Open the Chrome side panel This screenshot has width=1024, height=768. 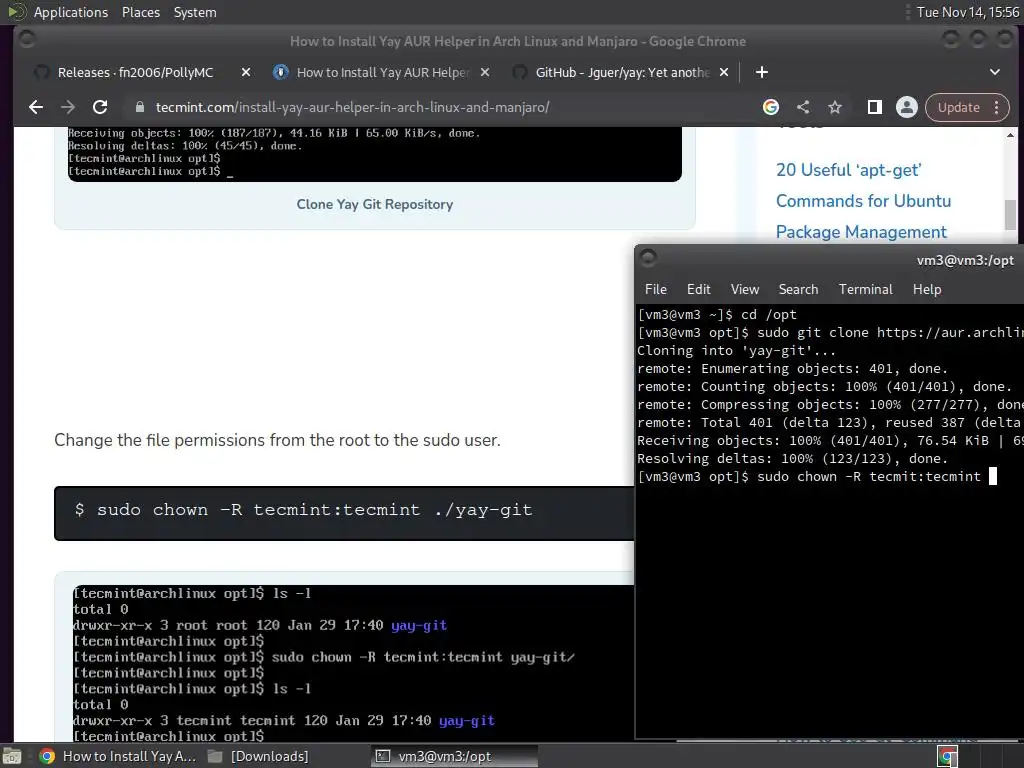coord(874,107)
